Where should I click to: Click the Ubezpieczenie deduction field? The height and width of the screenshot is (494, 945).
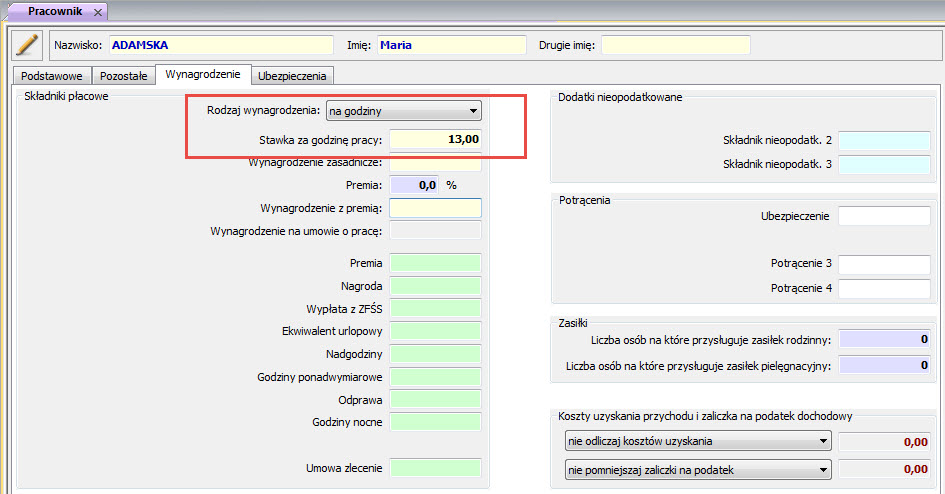pos(884,216)
